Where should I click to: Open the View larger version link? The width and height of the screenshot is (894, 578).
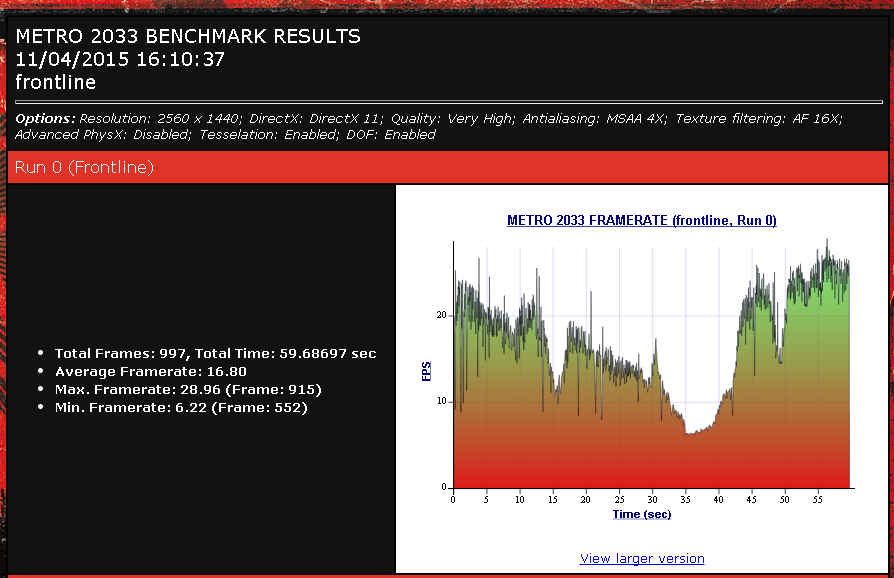pyautogui.click(x=642, y=559)
